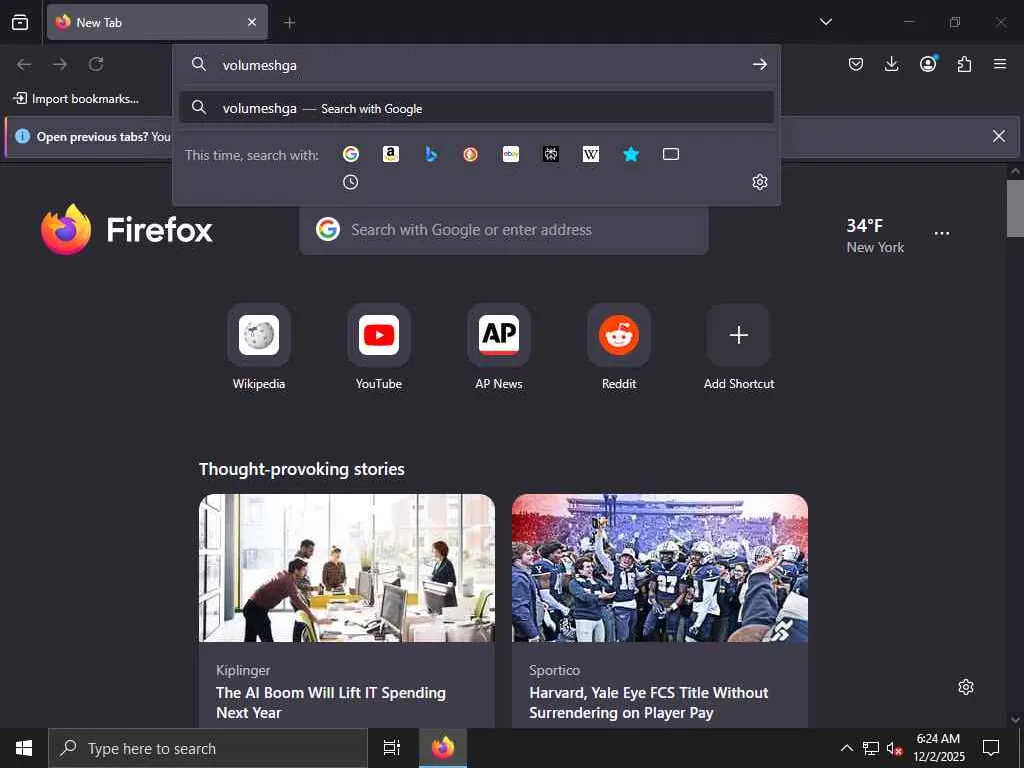Click Import bookmarks link

pos(76,99)
